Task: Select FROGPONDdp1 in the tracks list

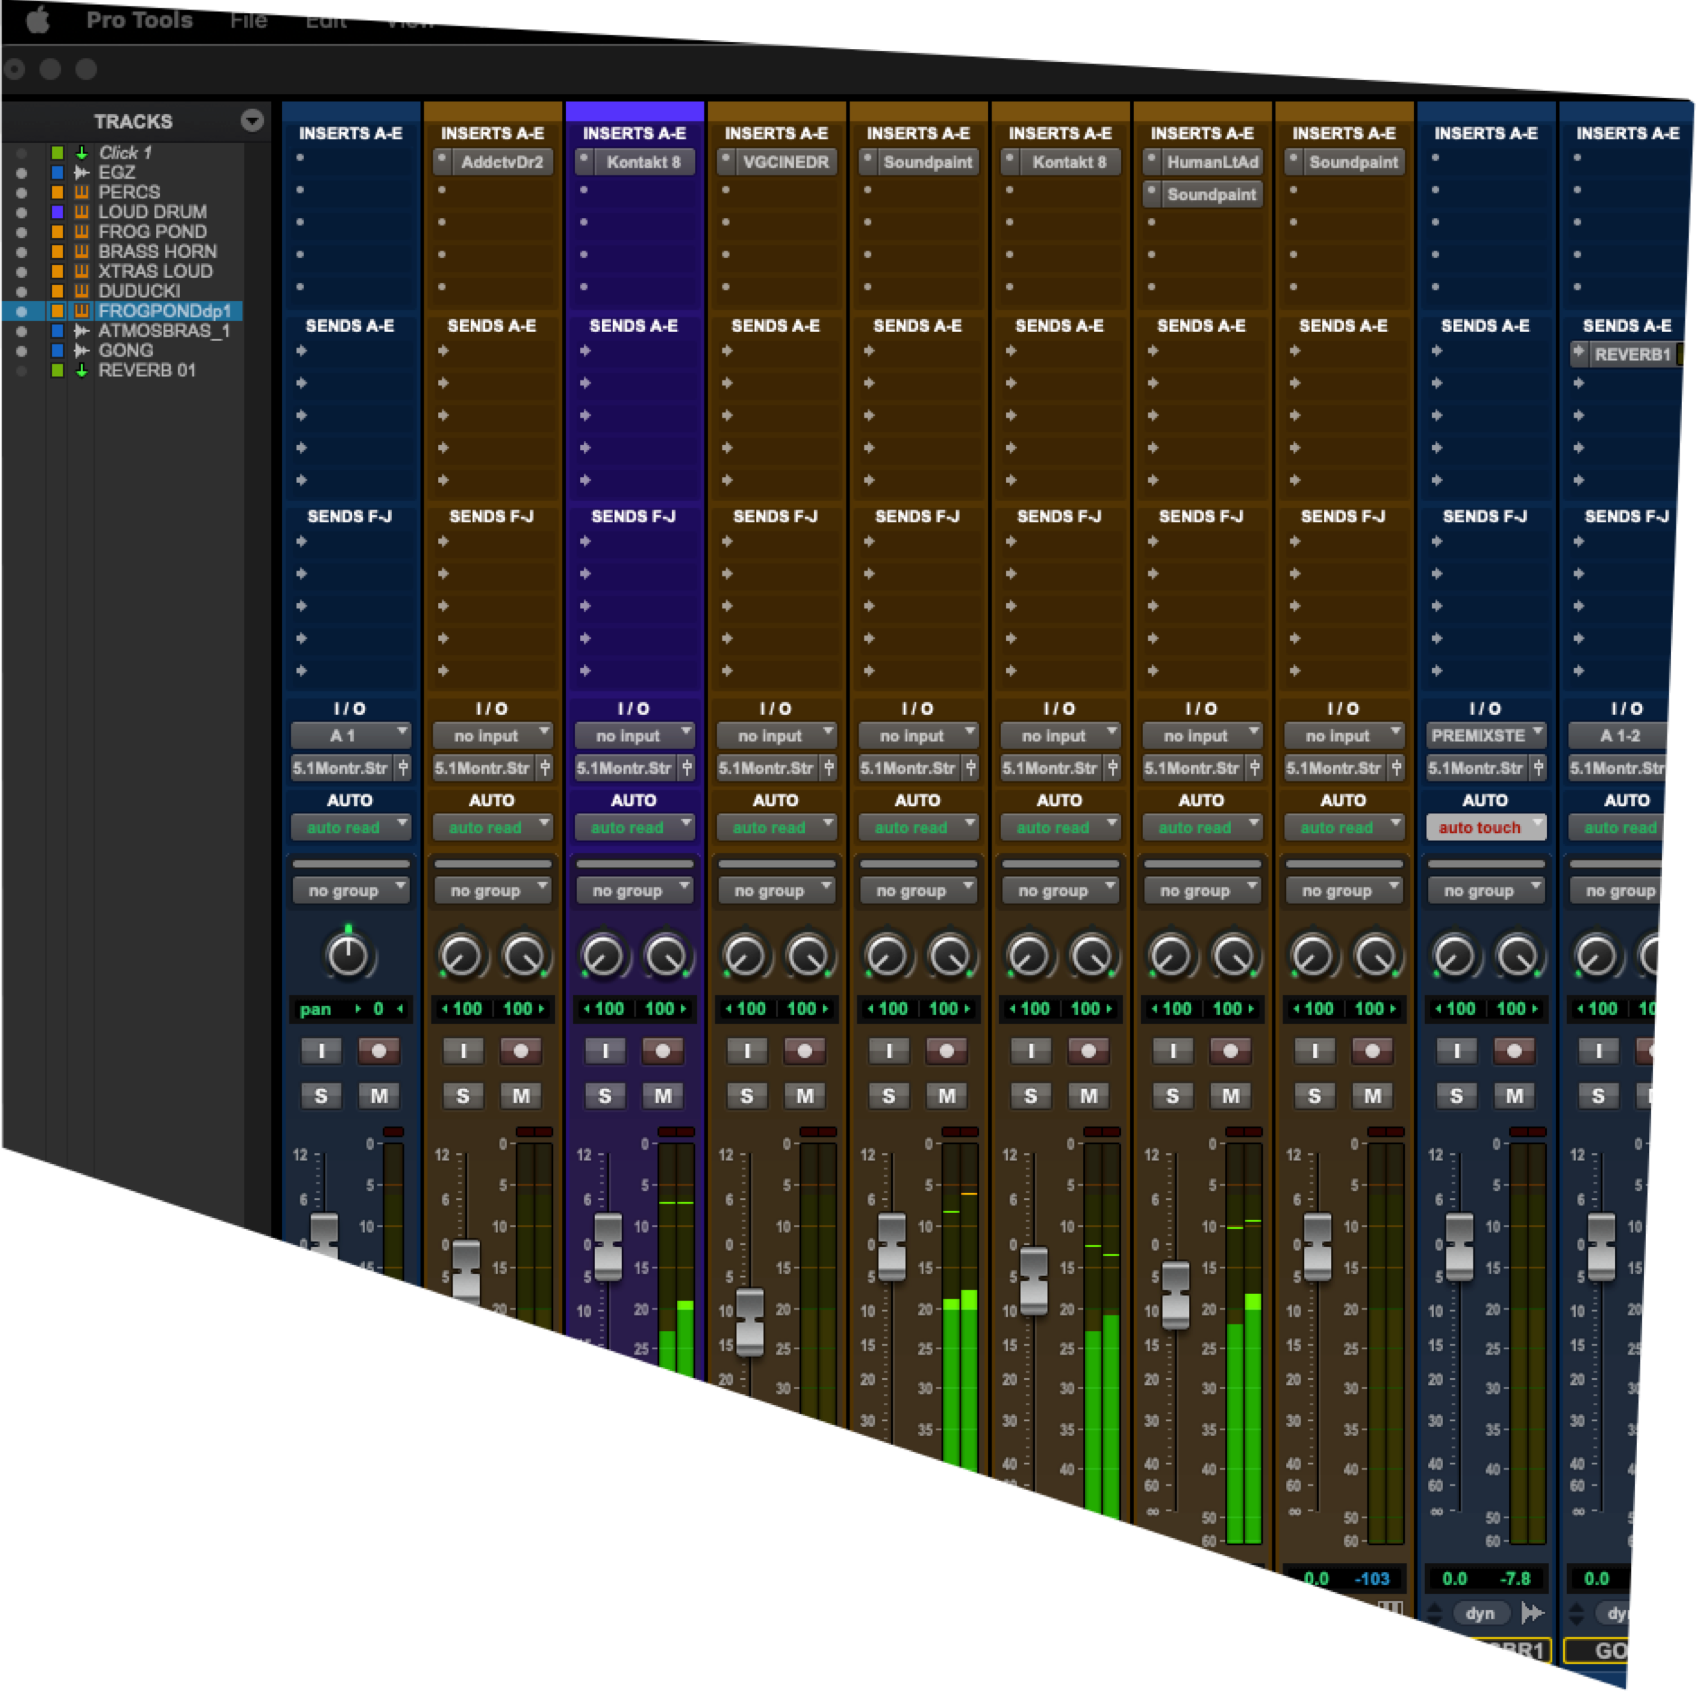Action: (164, 311)
